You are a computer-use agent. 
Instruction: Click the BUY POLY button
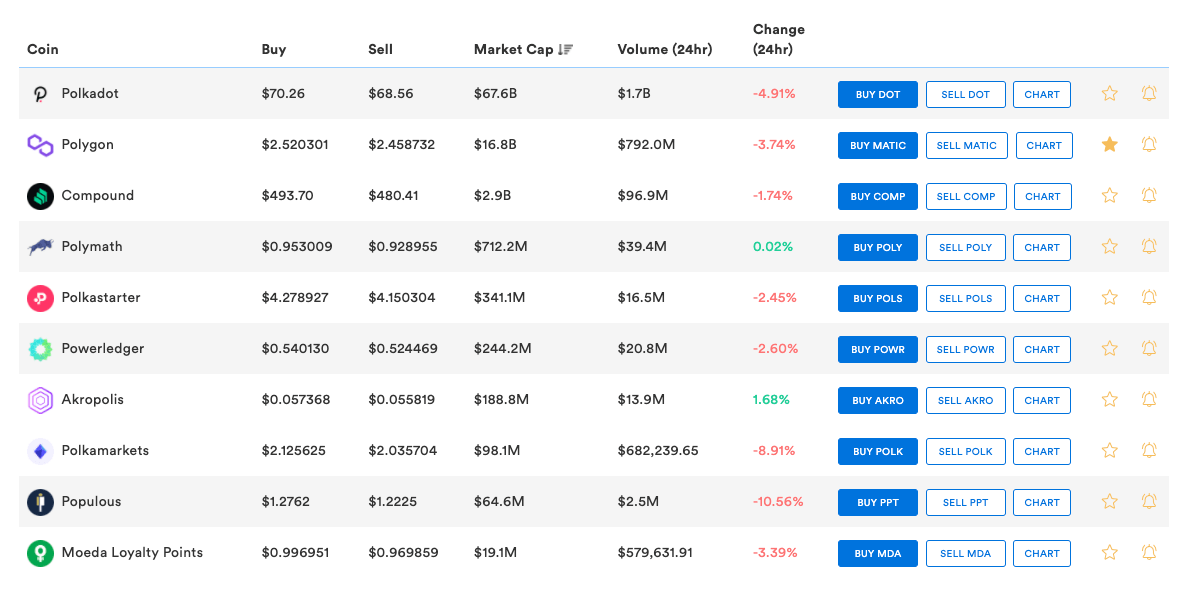coord(877,247)
